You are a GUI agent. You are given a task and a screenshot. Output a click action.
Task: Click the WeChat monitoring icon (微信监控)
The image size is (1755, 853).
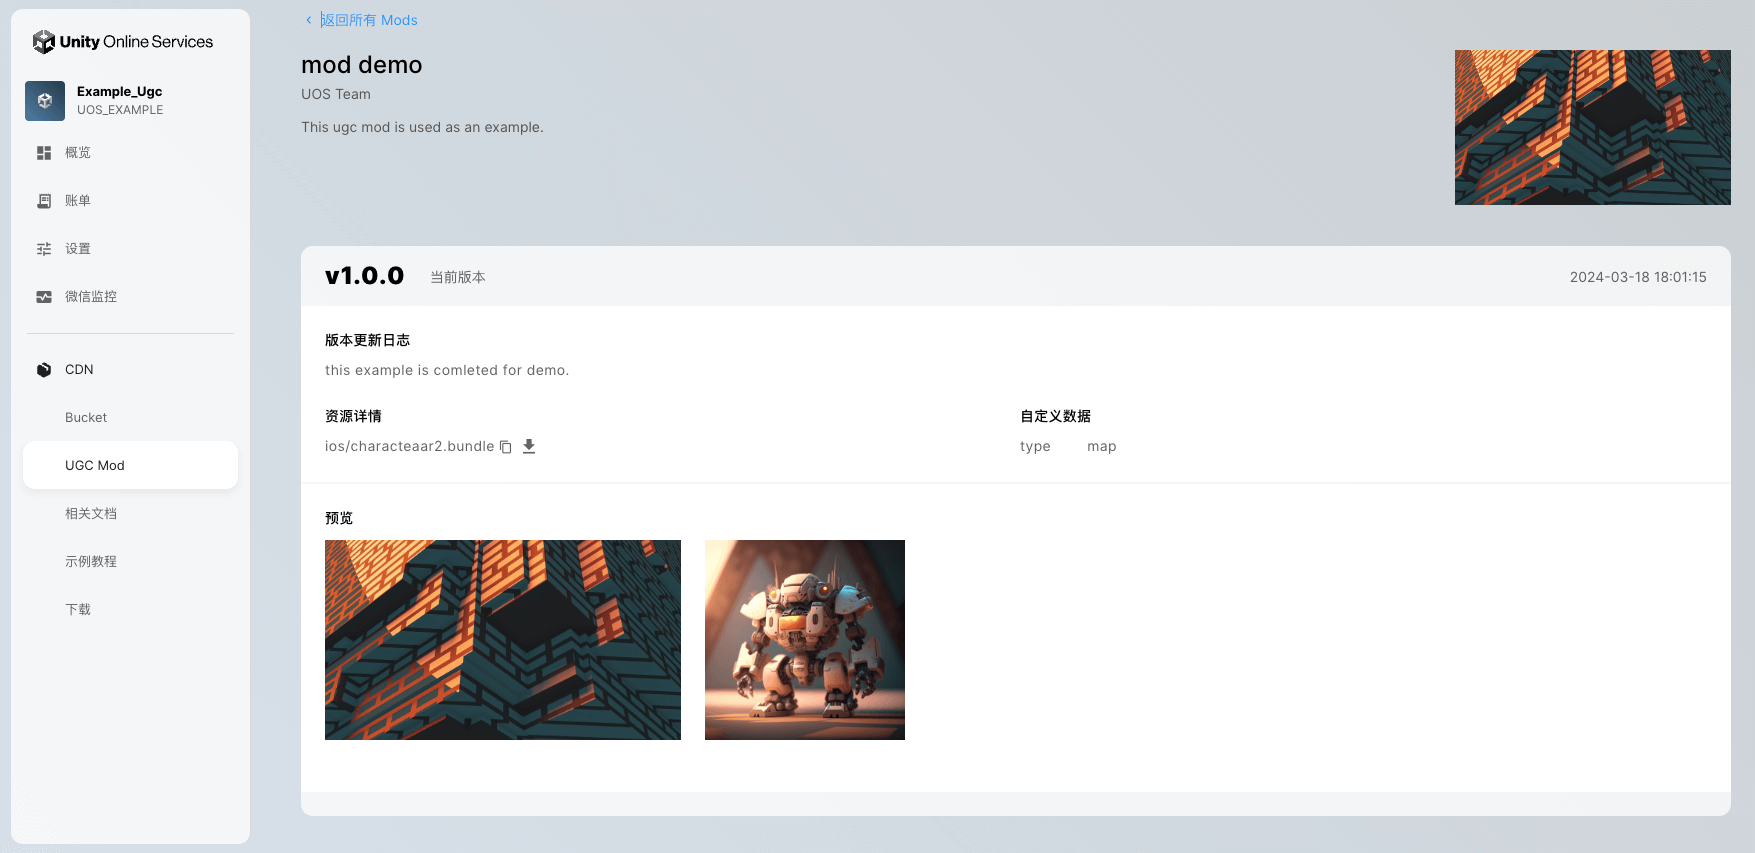coord(44,297)
